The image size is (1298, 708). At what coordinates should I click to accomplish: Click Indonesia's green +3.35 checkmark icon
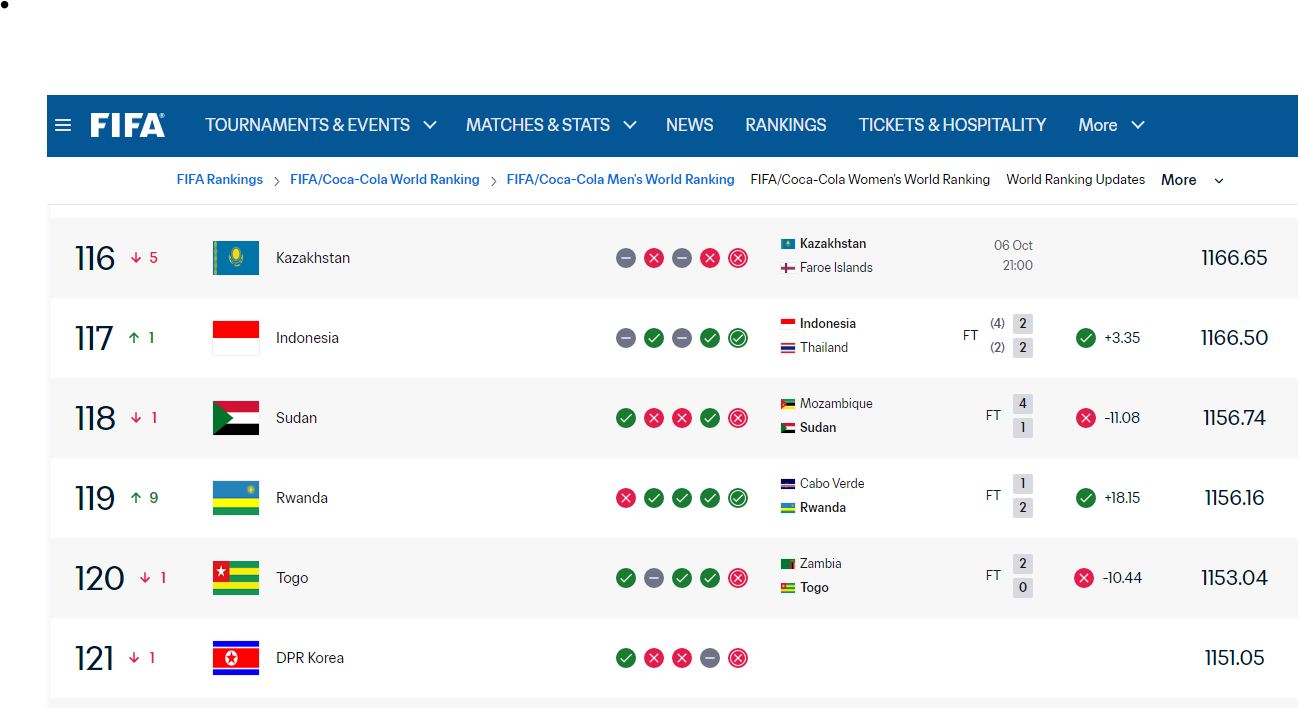click(1086, 338)
